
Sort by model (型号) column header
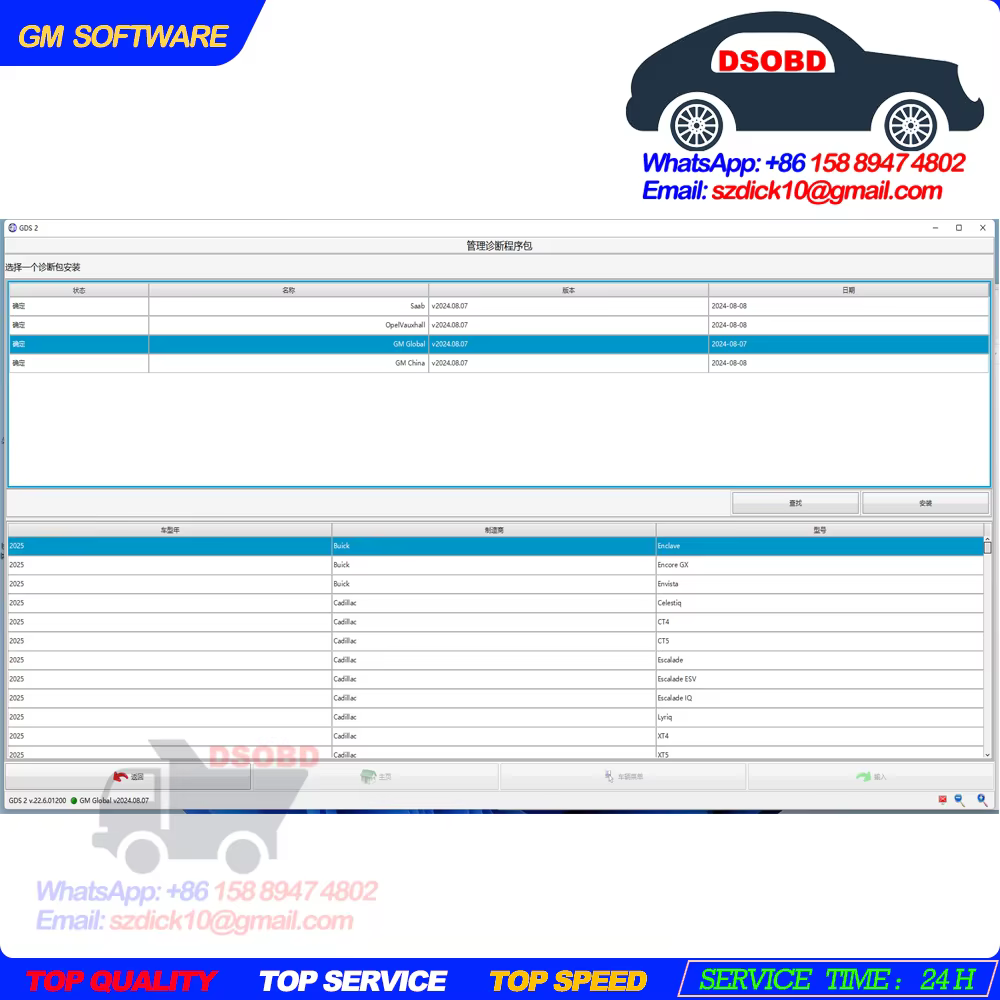coord(820,530)
